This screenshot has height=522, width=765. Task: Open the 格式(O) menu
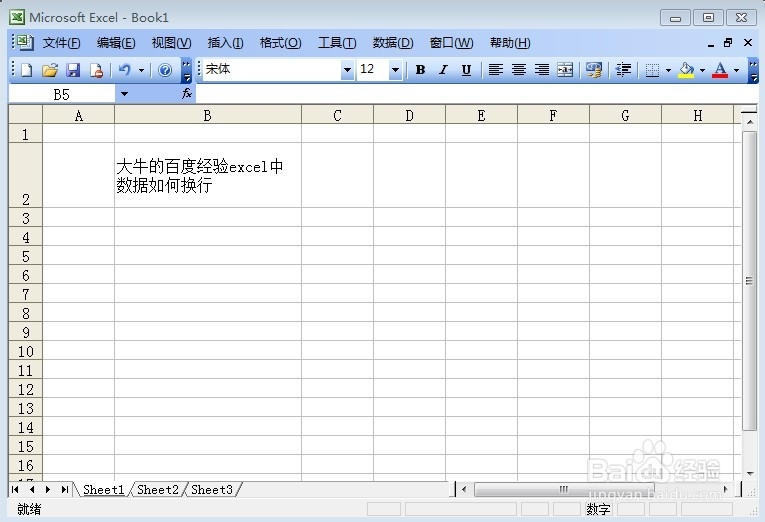[281, 43]
